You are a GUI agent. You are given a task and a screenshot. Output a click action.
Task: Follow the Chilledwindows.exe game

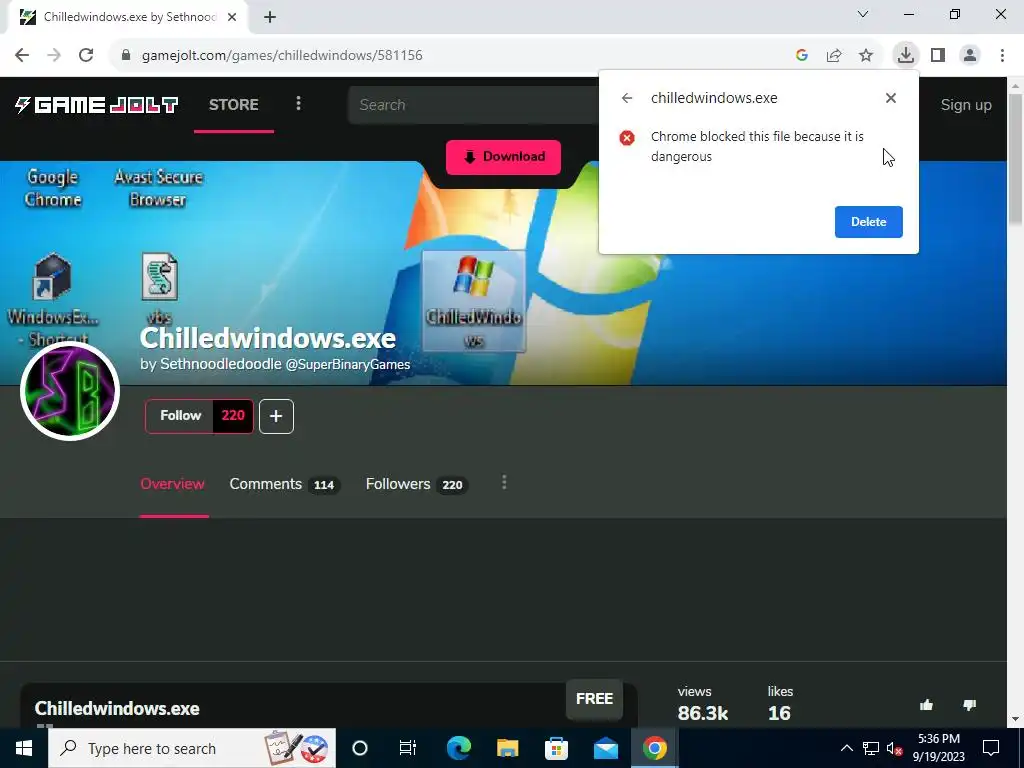click(180, 416)
